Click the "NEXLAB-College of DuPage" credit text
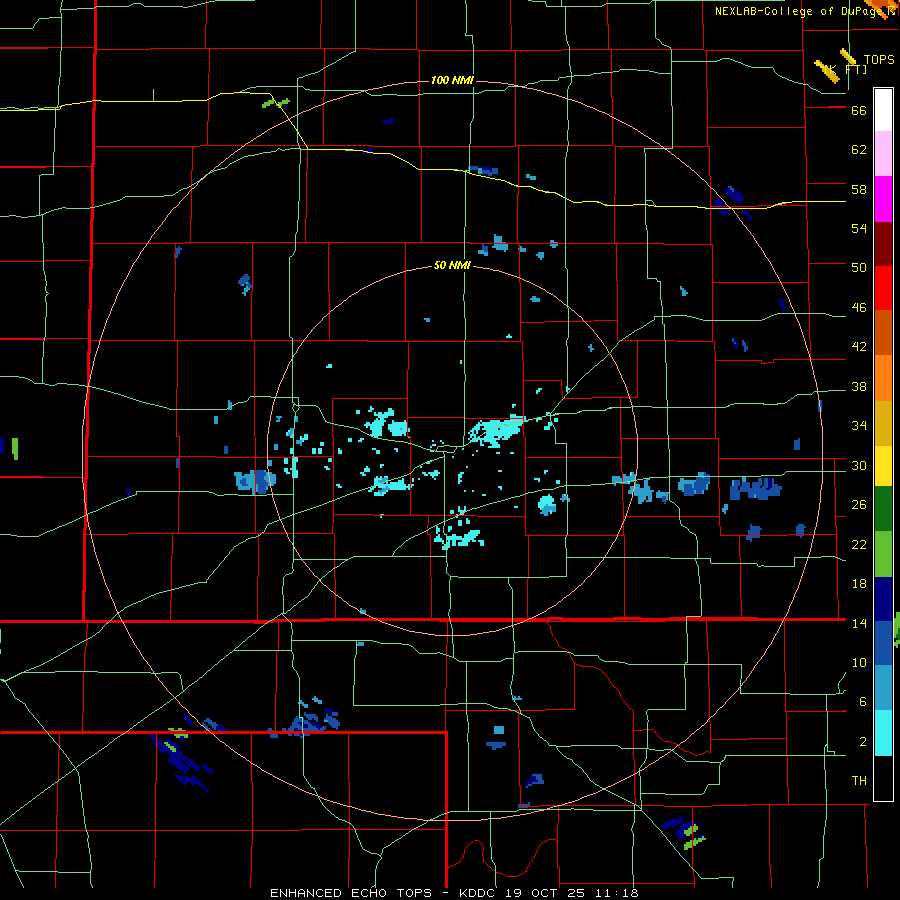 797,11
